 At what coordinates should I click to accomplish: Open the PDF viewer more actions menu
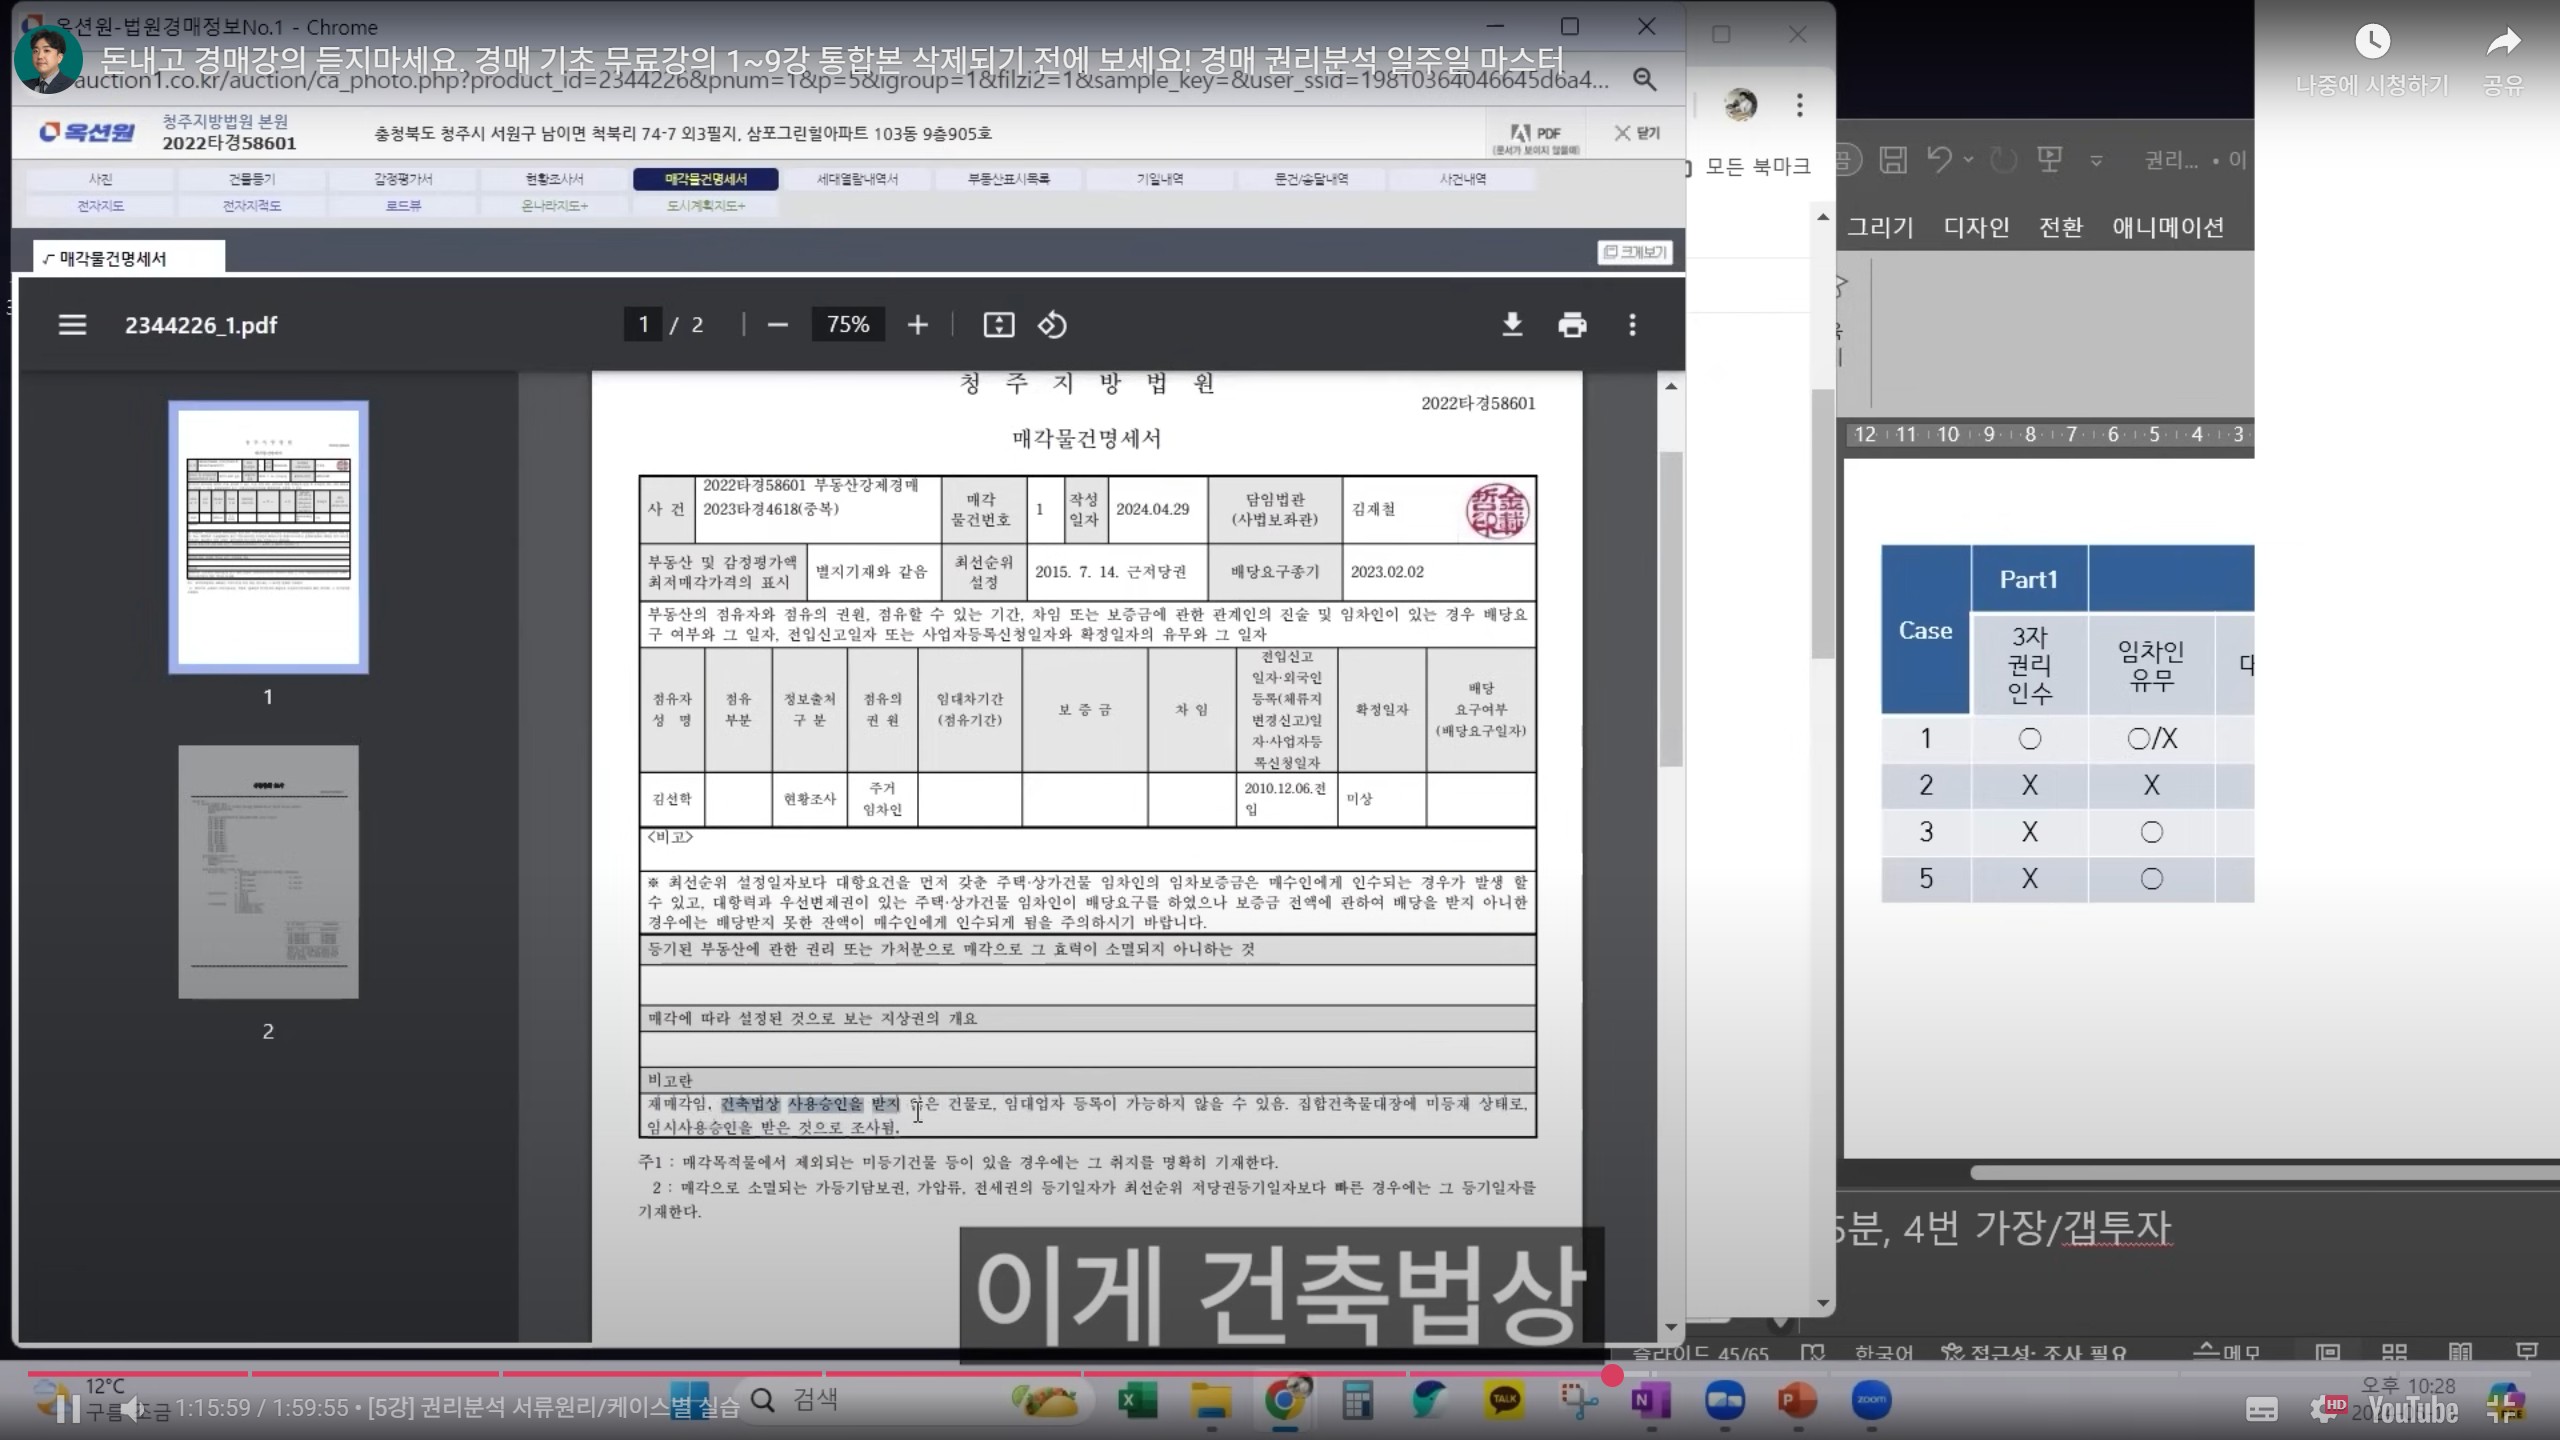point(1632,325)
